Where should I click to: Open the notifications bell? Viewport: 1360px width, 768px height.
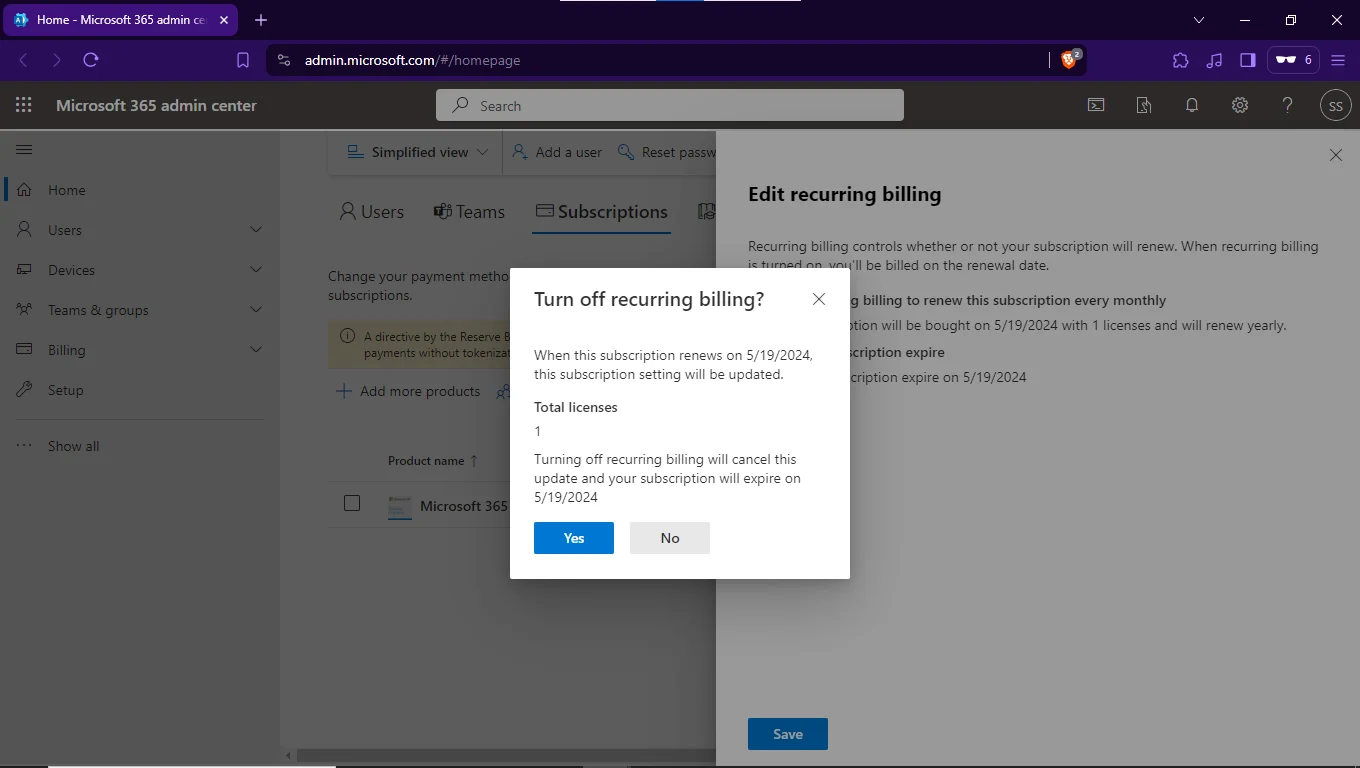tap(1192, 105)
